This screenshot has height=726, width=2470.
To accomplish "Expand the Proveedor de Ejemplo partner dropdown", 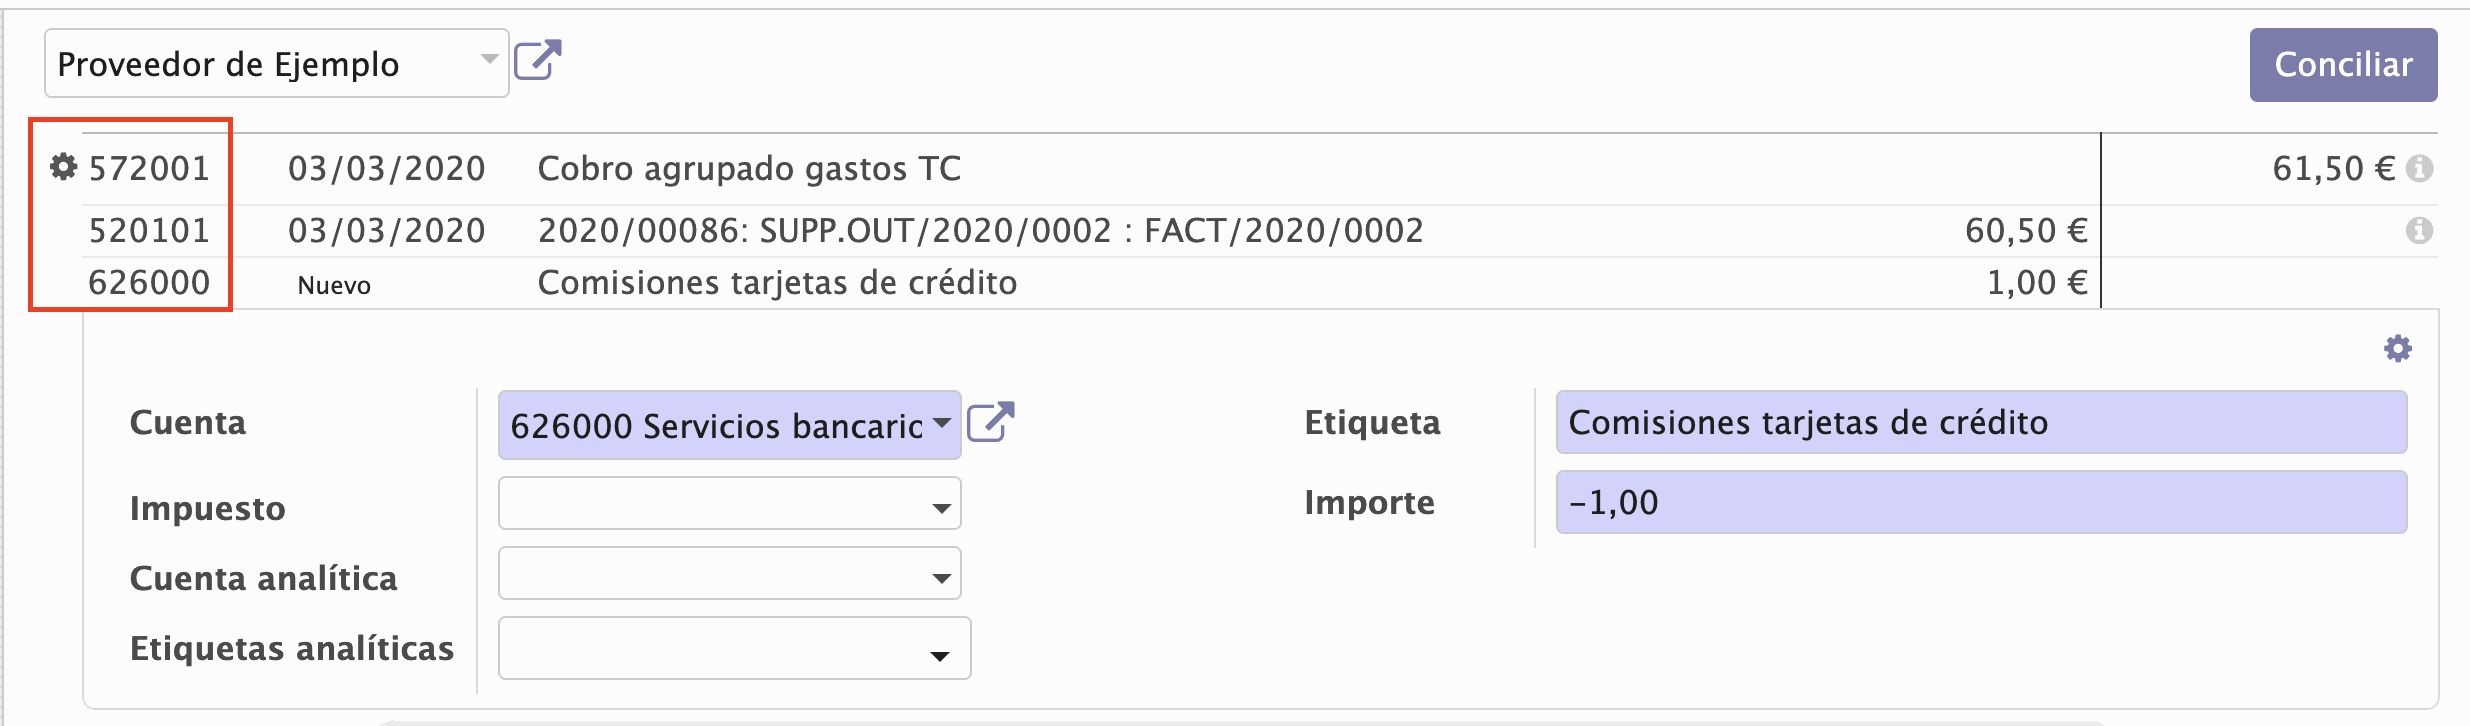I will pyautogui.click(x=489, y=60).
